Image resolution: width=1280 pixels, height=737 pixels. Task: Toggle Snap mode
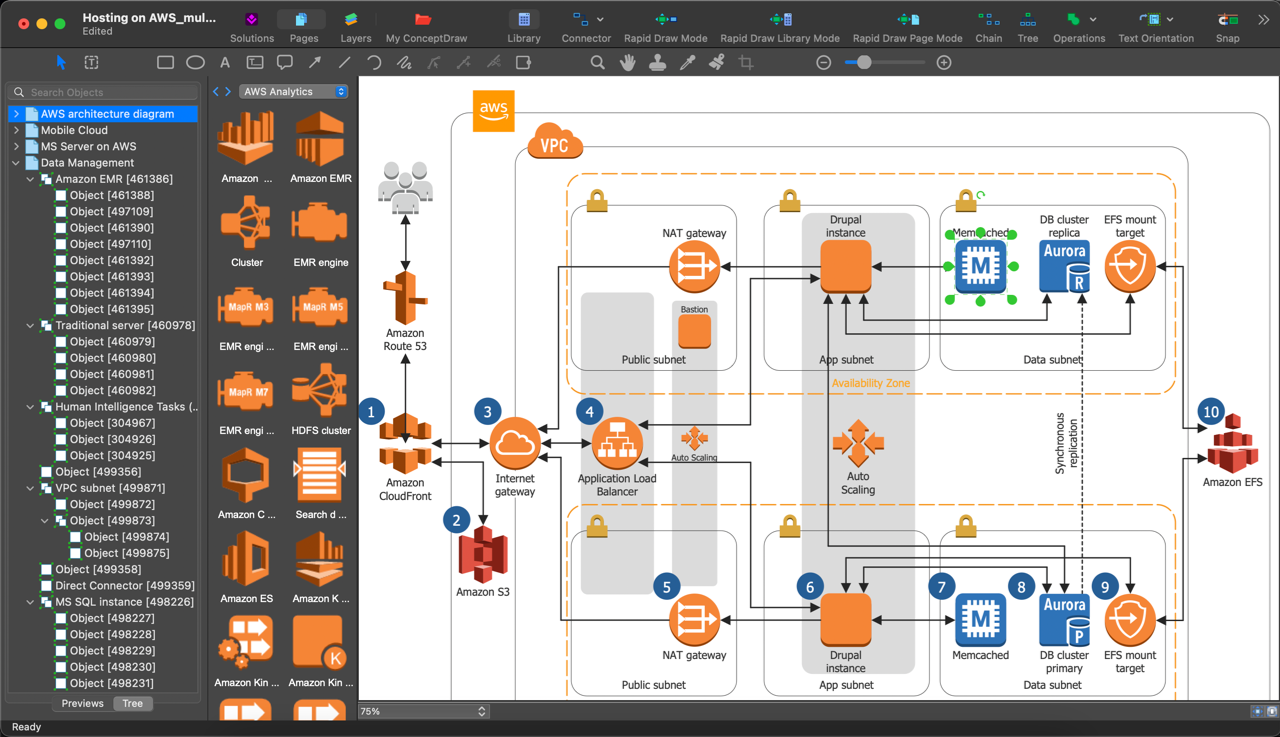[1227, 27]
